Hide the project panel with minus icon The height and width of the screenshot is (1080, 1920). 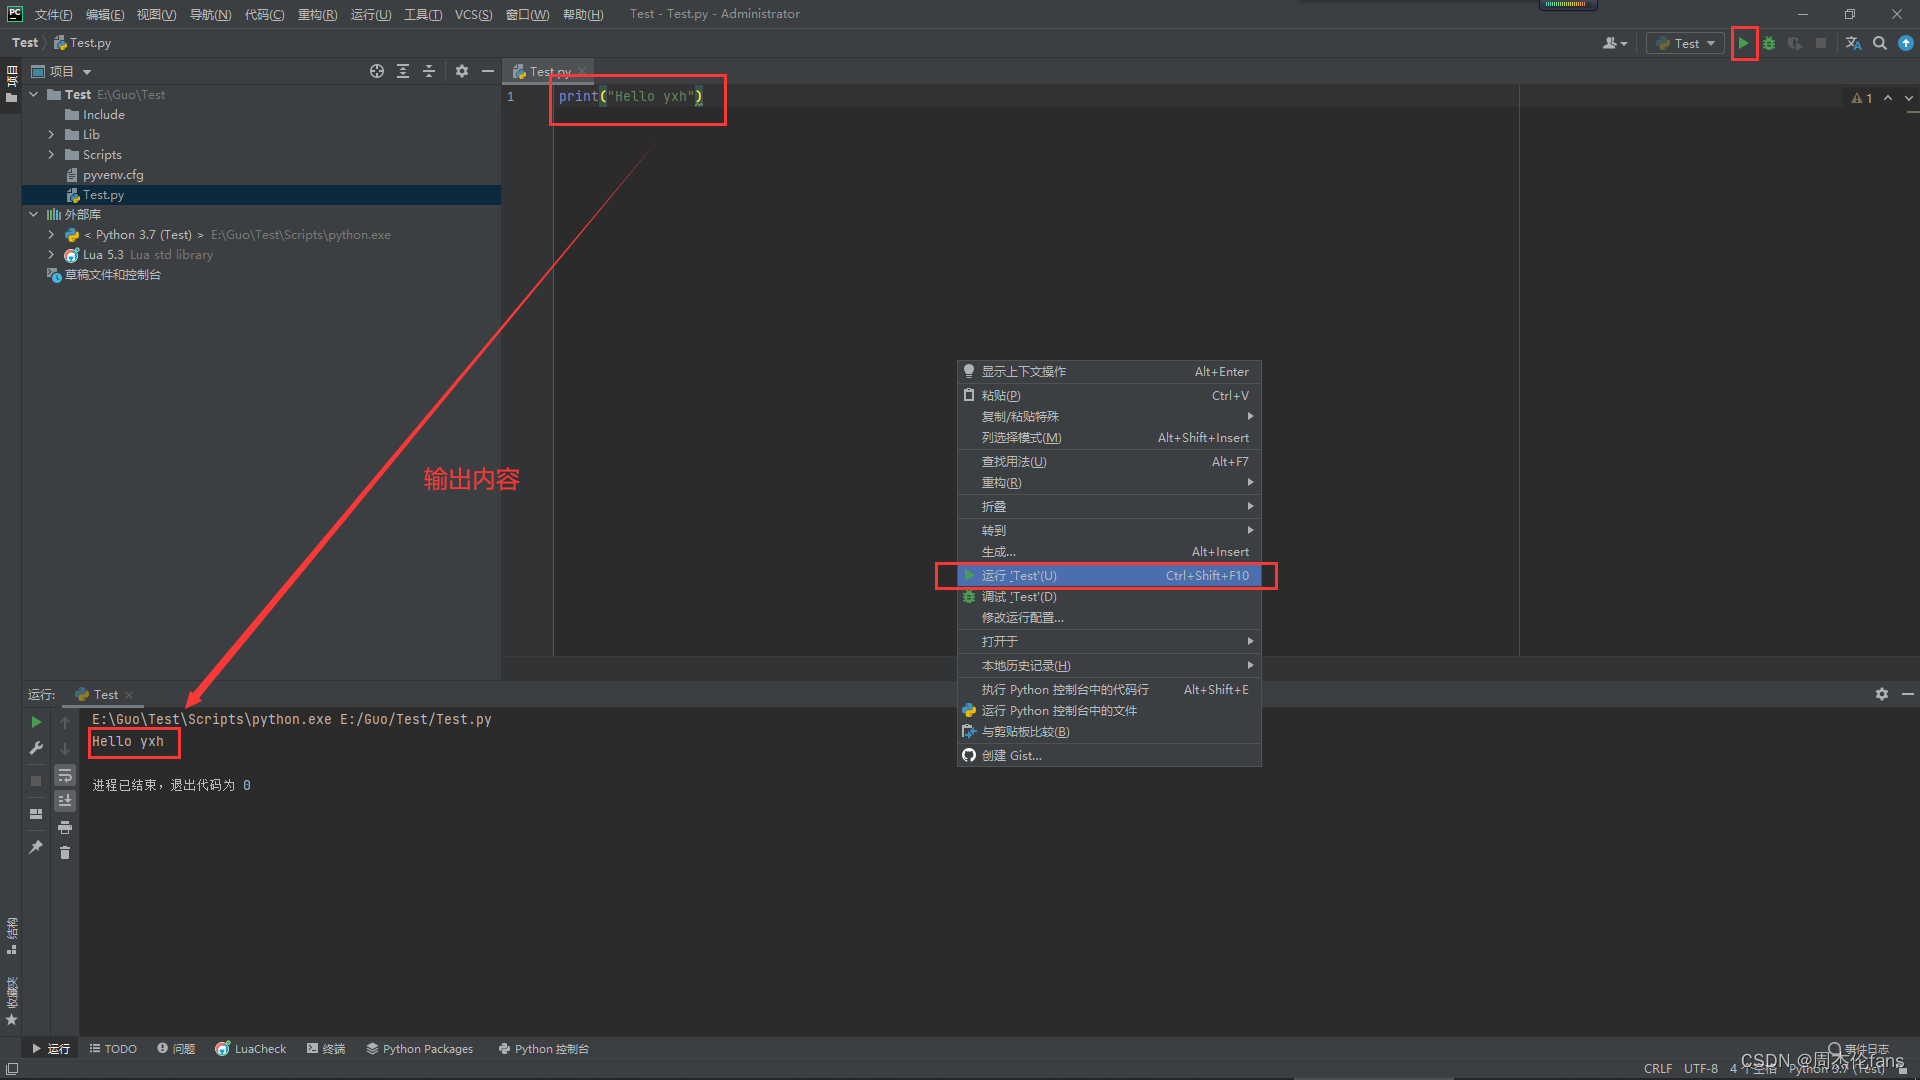(488, 71)
